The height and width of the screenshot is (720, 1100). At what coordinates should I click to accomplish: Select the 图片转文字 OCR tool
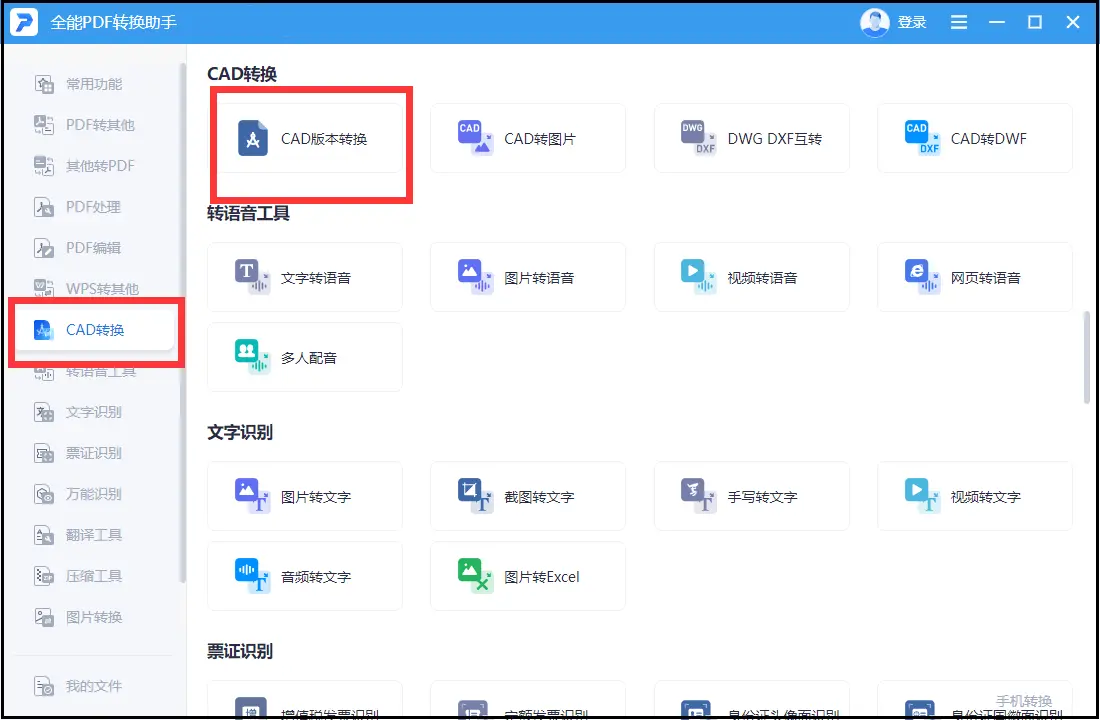tap(305, 496)
